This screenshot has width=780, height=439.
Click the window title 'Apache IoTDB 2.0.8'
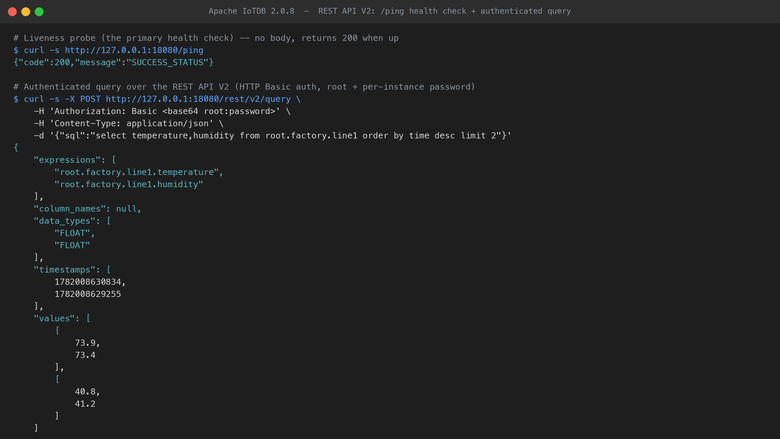[x=251, y=11]
